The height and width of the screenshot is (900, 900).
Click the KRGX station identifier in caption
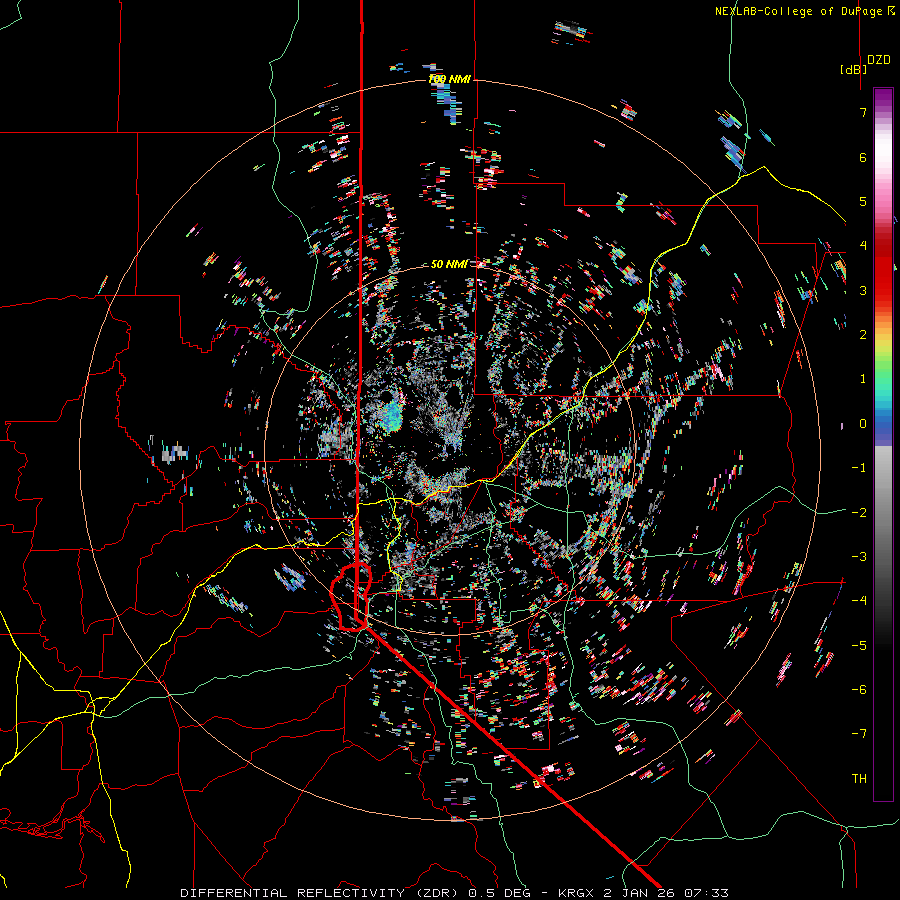click(x=576, y=893)
